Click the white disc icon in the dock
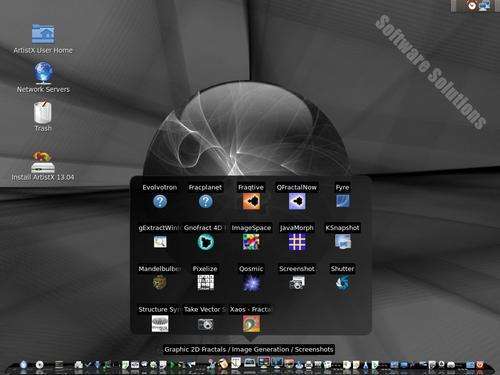The image size is (500, 375). tap(39, 365)
